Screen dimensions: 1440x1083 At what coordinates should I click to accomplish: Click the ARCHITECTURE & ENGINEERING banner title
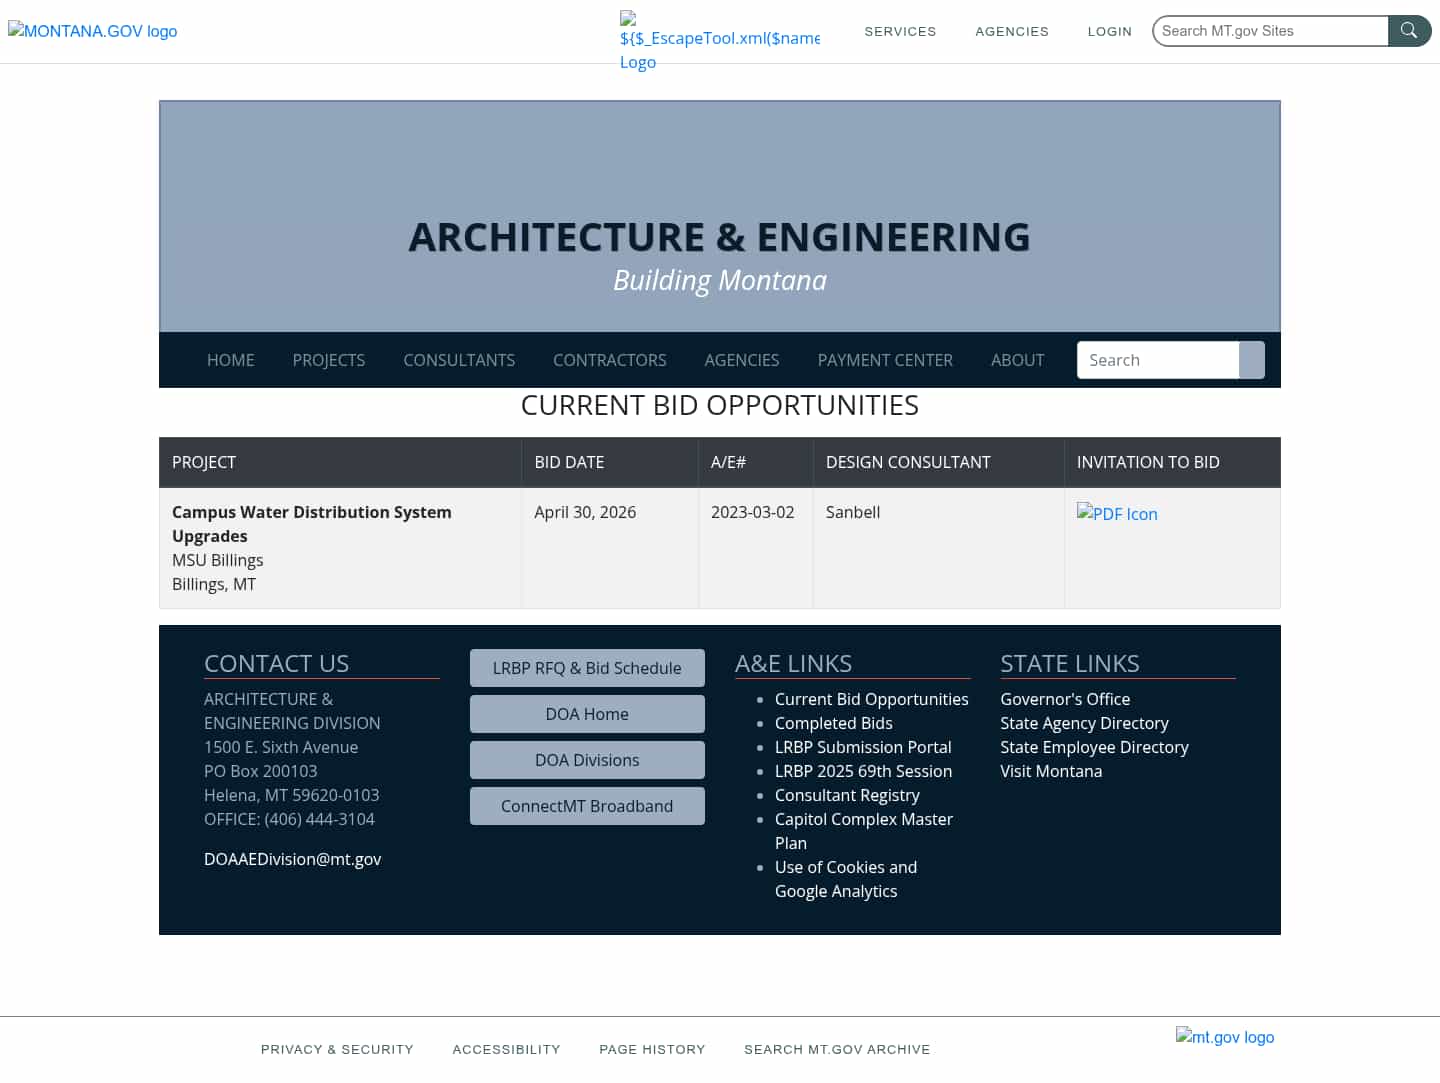720,237
